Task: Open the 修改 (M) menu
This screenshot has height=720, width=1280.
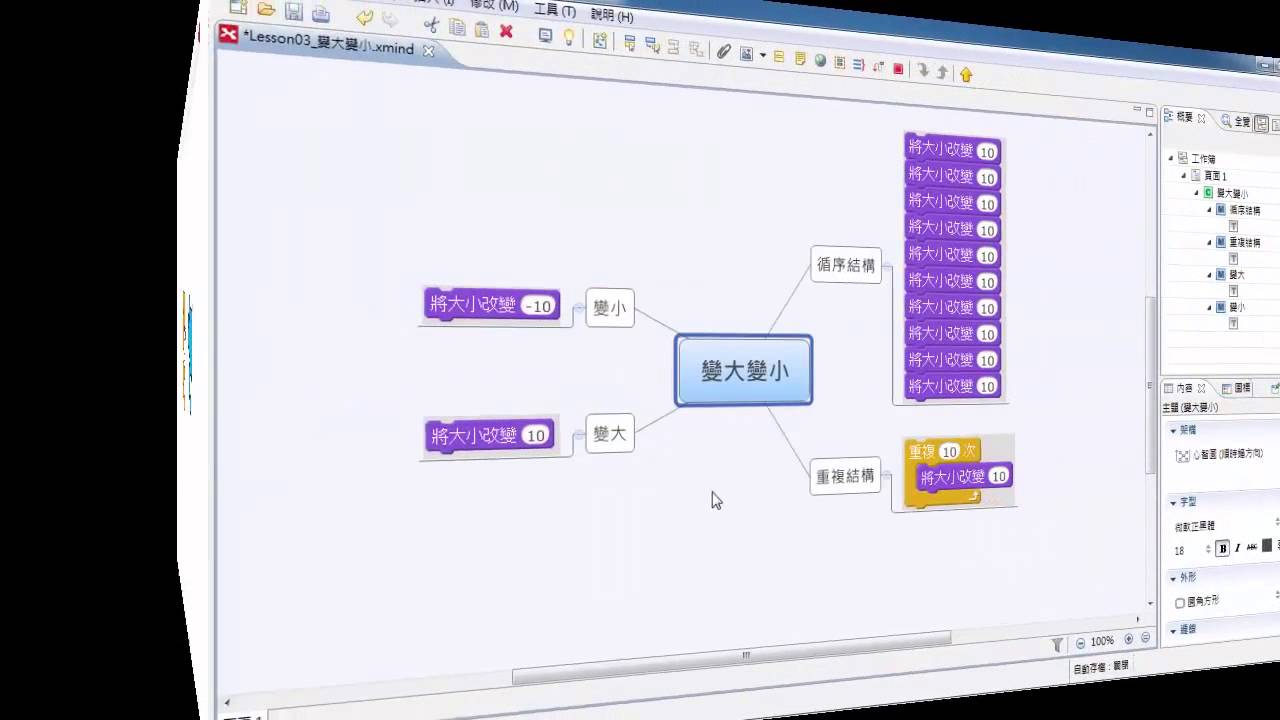Action: [494, 5]
